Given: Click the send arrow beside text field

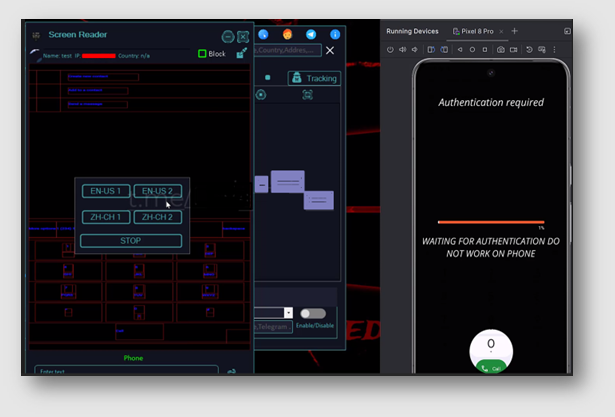Looking at the screenshot, I should (x=231, y=371).
